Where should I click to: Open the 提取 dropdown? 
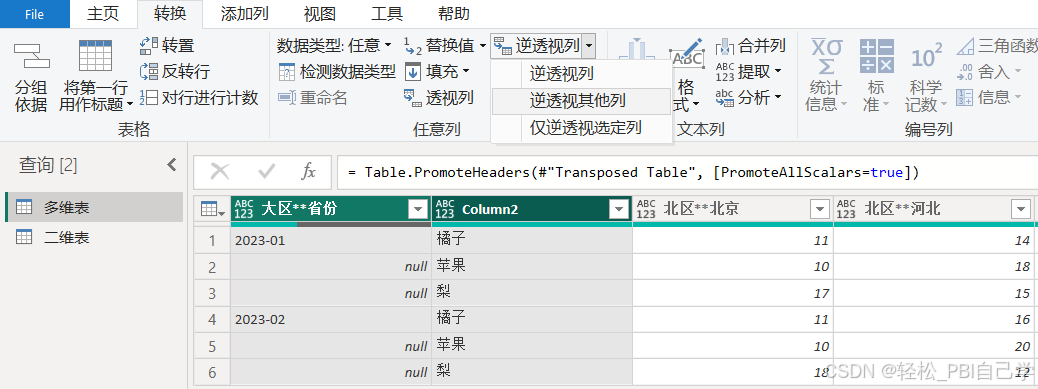(x=749, y=71)
